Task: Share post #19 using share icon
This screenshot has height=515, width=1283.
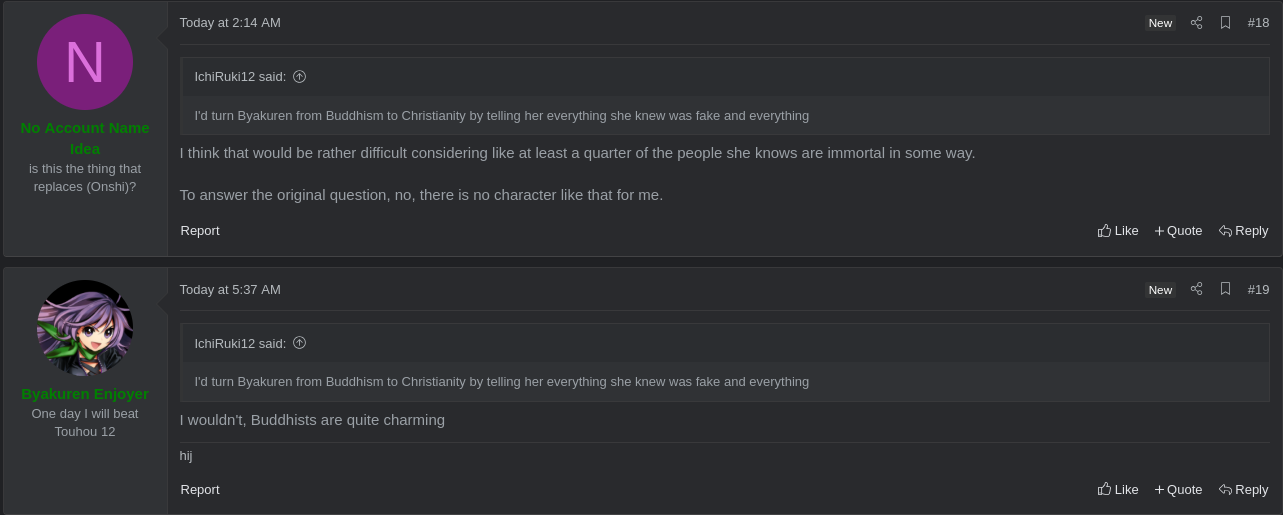Action: (1196, 289)
